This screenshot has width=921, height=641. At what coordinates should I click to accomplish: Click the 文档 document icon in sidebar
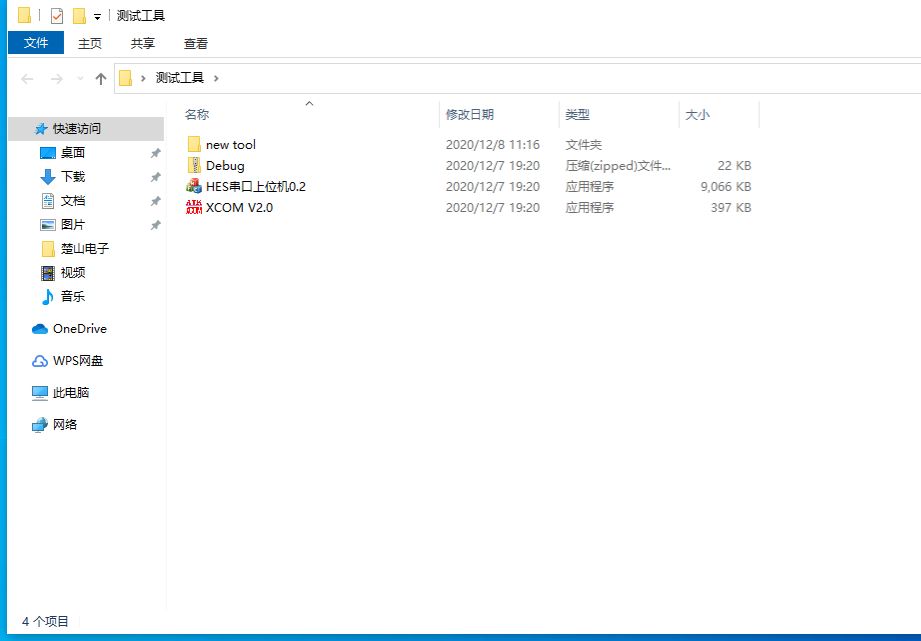[48, 201]
